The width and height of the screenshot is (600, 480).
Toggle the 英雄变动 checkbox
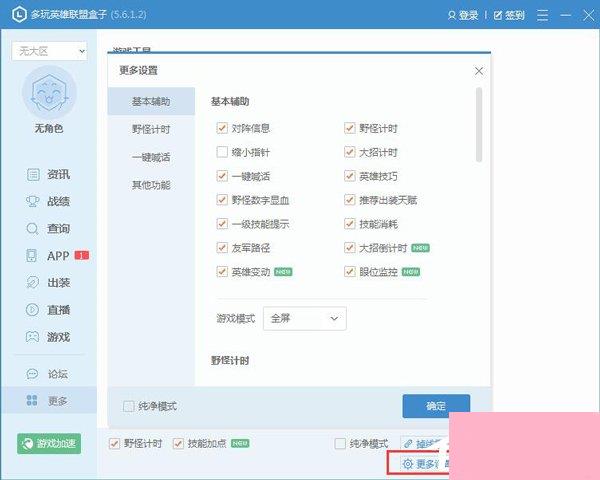click(222, 272)
